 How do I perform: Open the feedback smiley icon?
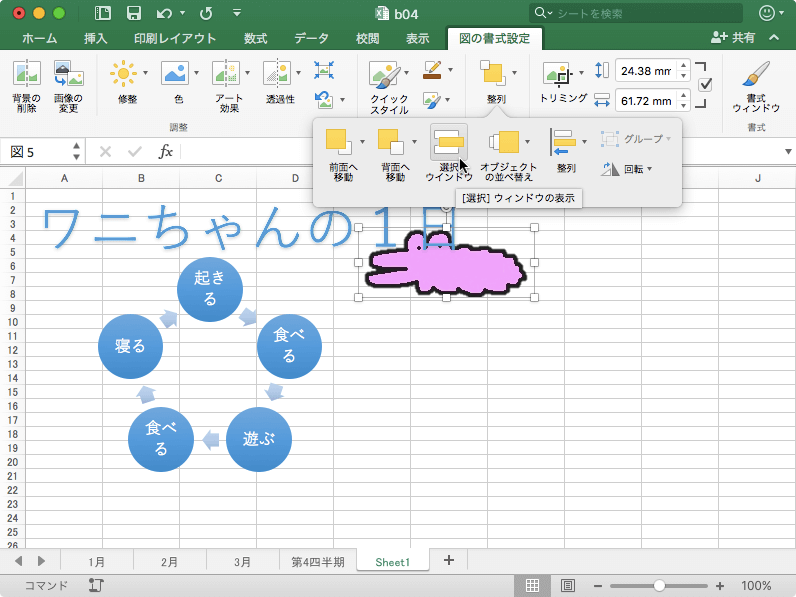[767, 13]
